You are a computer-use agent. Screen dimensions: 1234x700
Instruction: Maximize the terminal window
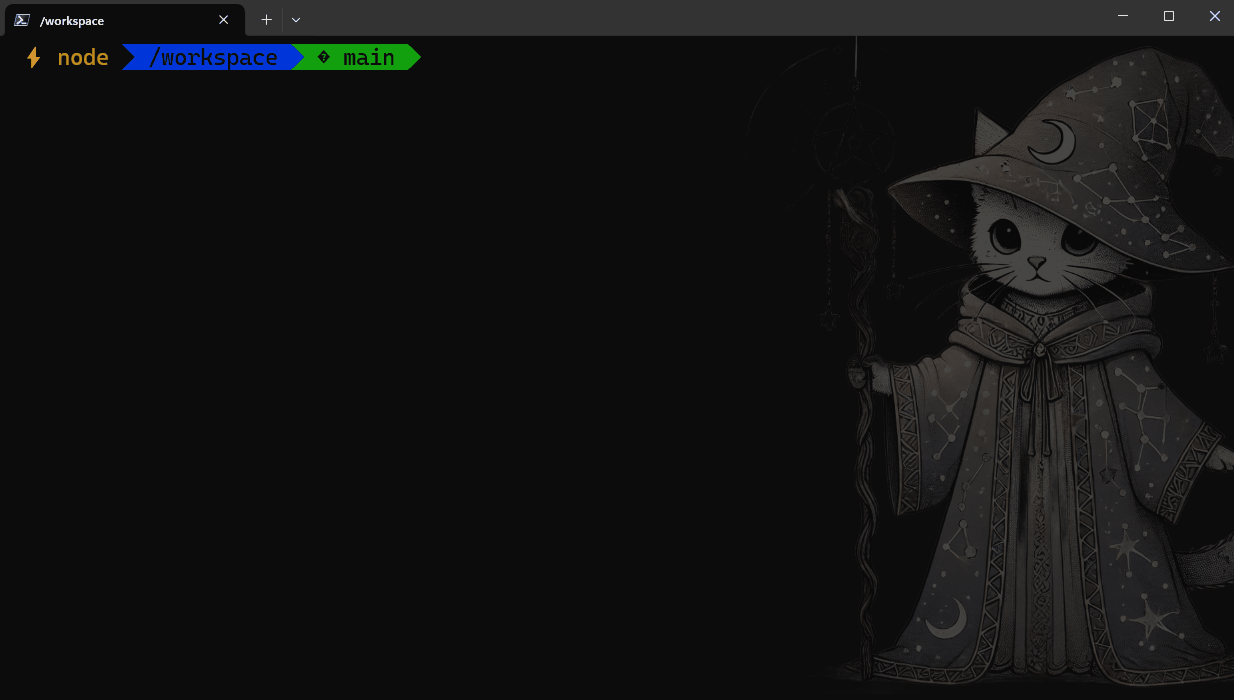point(1169,16)
